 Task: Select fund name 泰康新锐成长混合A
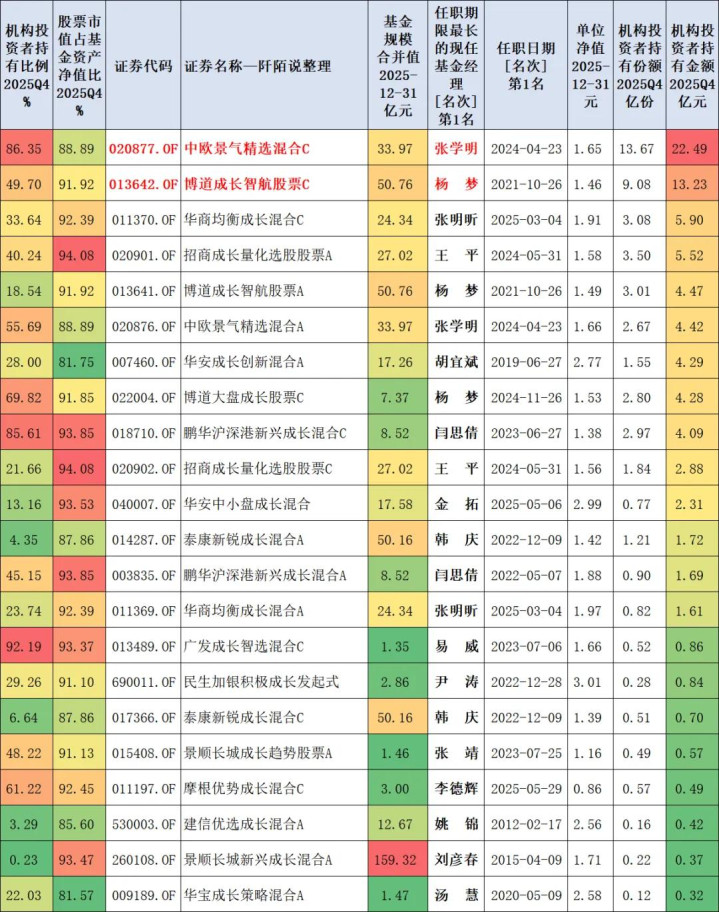244,540
